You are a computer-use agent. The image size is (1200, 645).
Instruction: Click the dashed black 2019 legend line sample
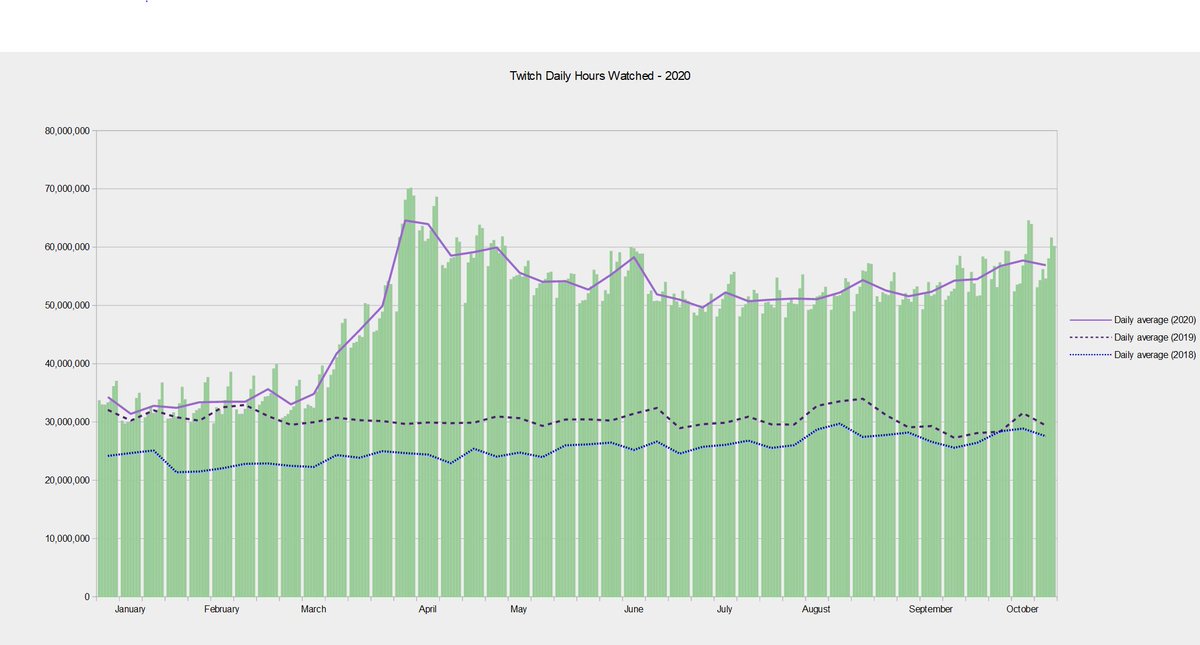[x=1091, y=337]
